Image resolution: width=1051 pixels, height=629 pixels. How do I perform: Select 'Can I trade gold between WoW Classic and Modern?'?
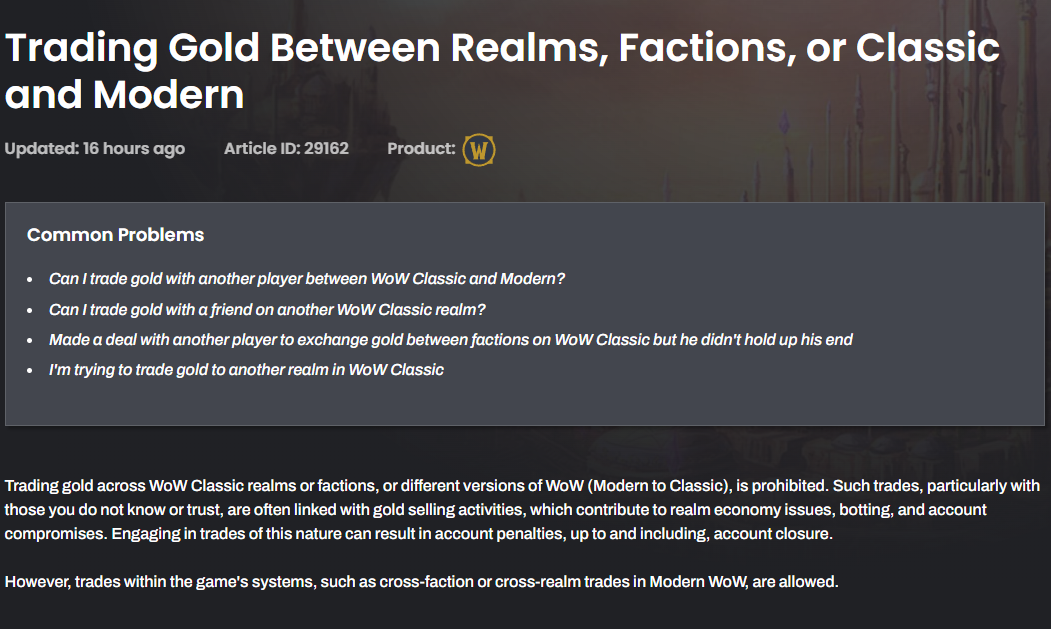pos(307,279)
